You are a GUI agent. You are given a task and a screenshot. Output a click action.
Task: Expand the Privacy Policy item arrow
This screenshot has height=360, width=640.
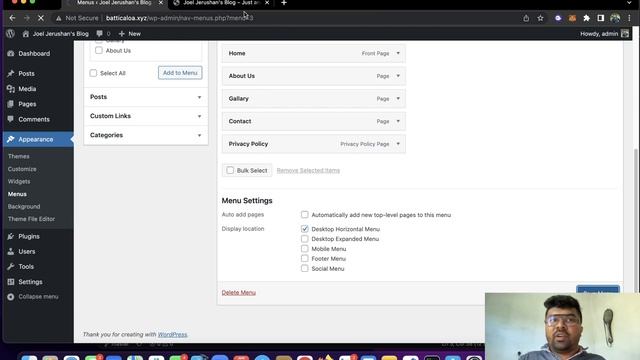398,144
